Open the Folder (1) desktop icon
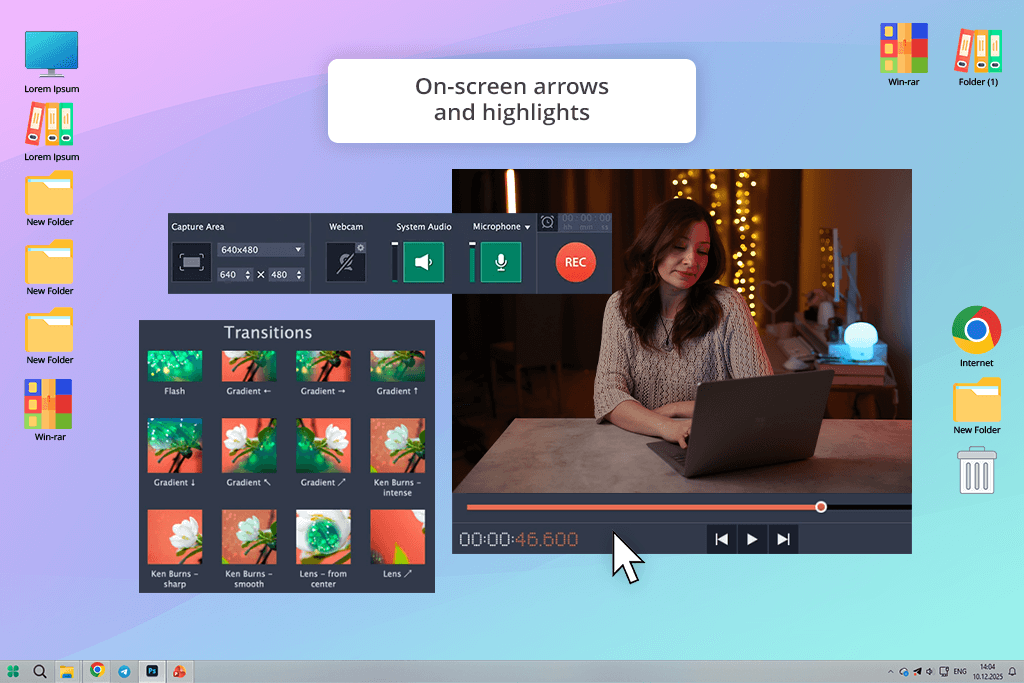 coord(978,56)
